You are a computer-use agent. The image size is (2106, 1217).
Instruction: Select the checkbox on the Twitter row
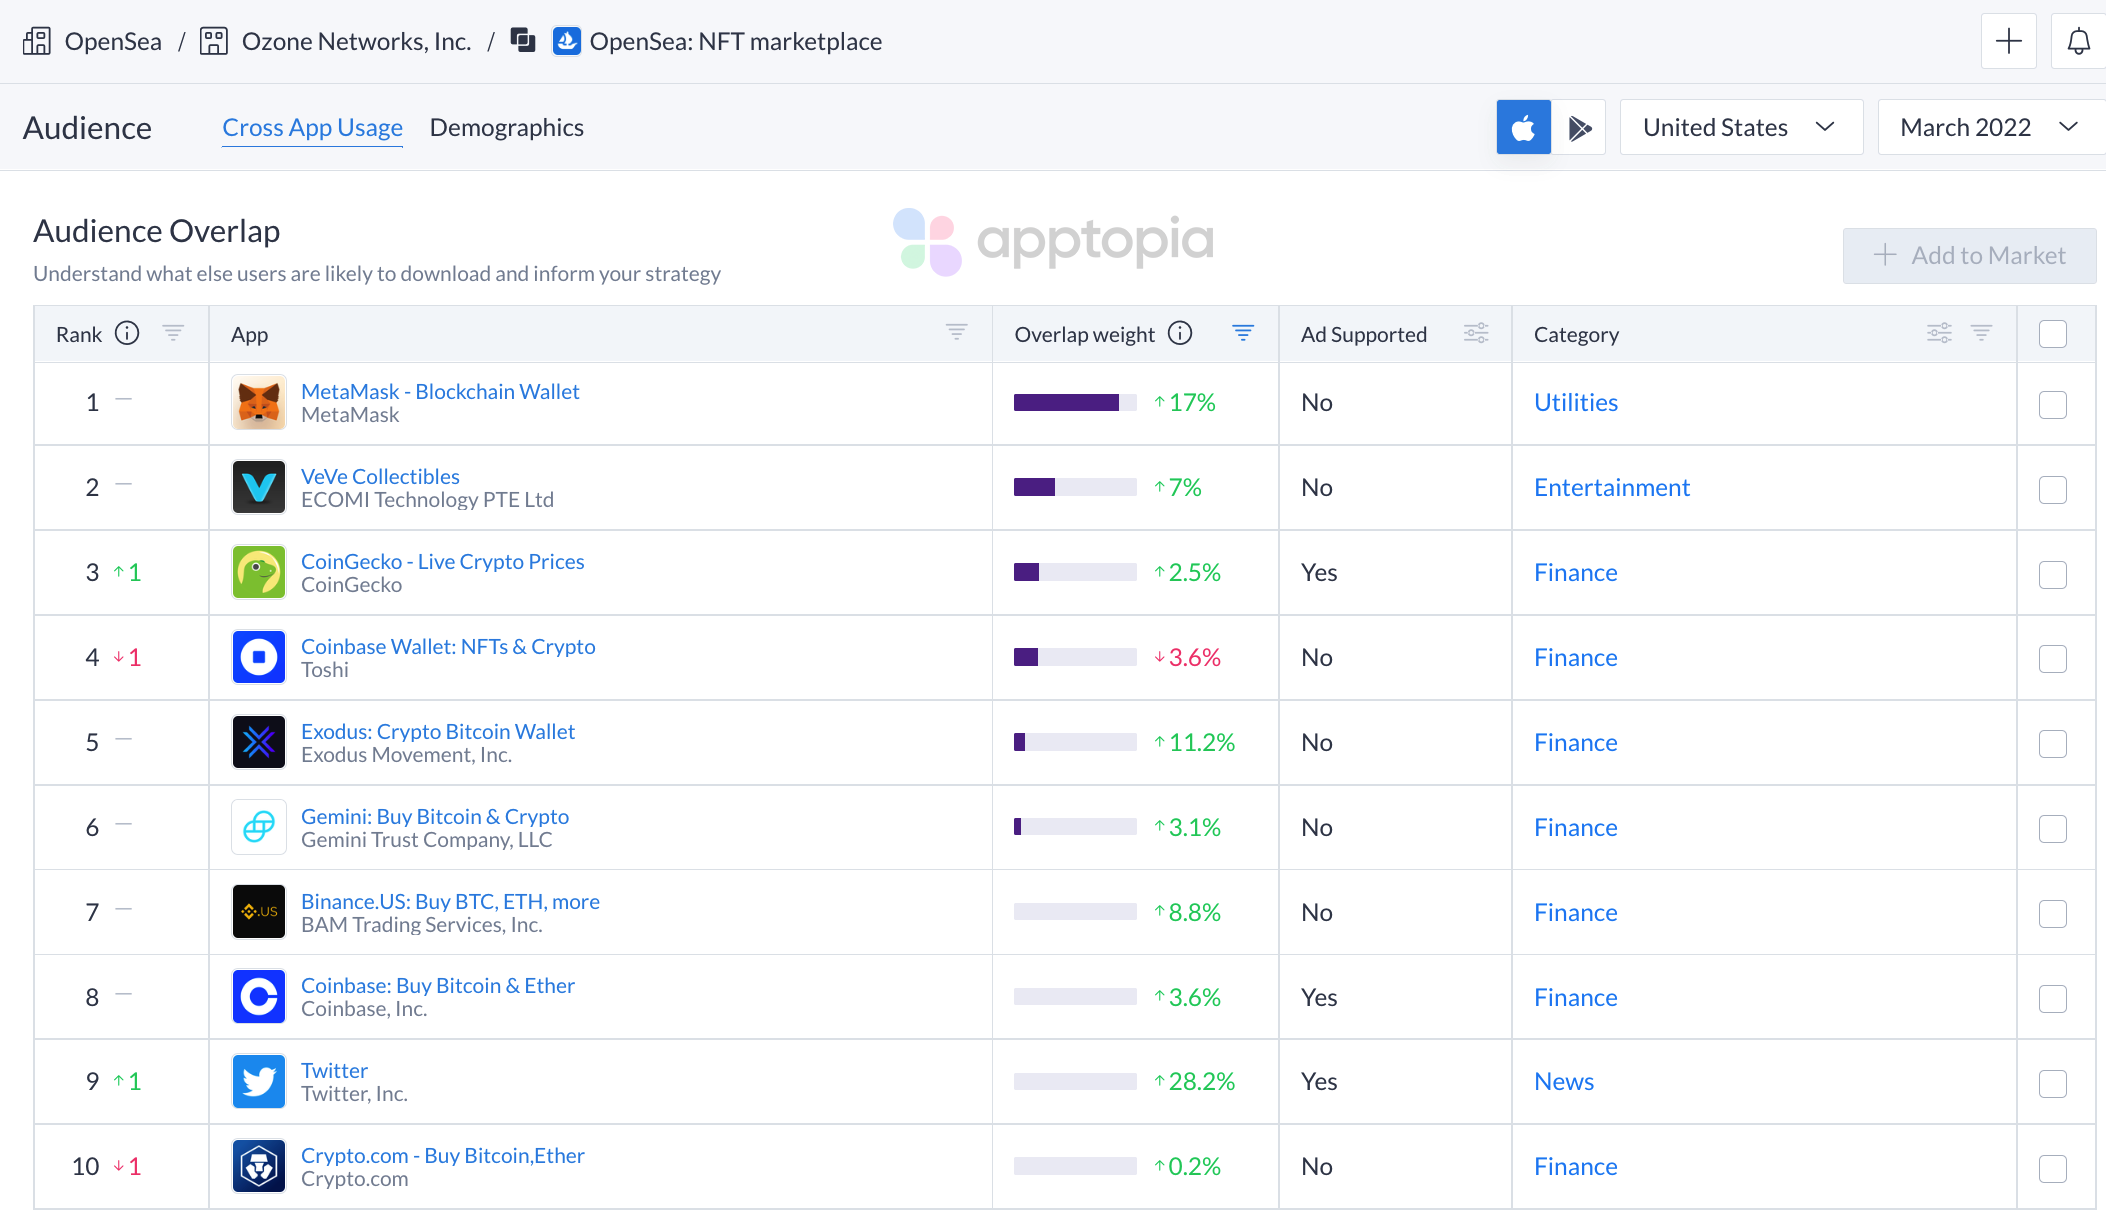2054,1083
